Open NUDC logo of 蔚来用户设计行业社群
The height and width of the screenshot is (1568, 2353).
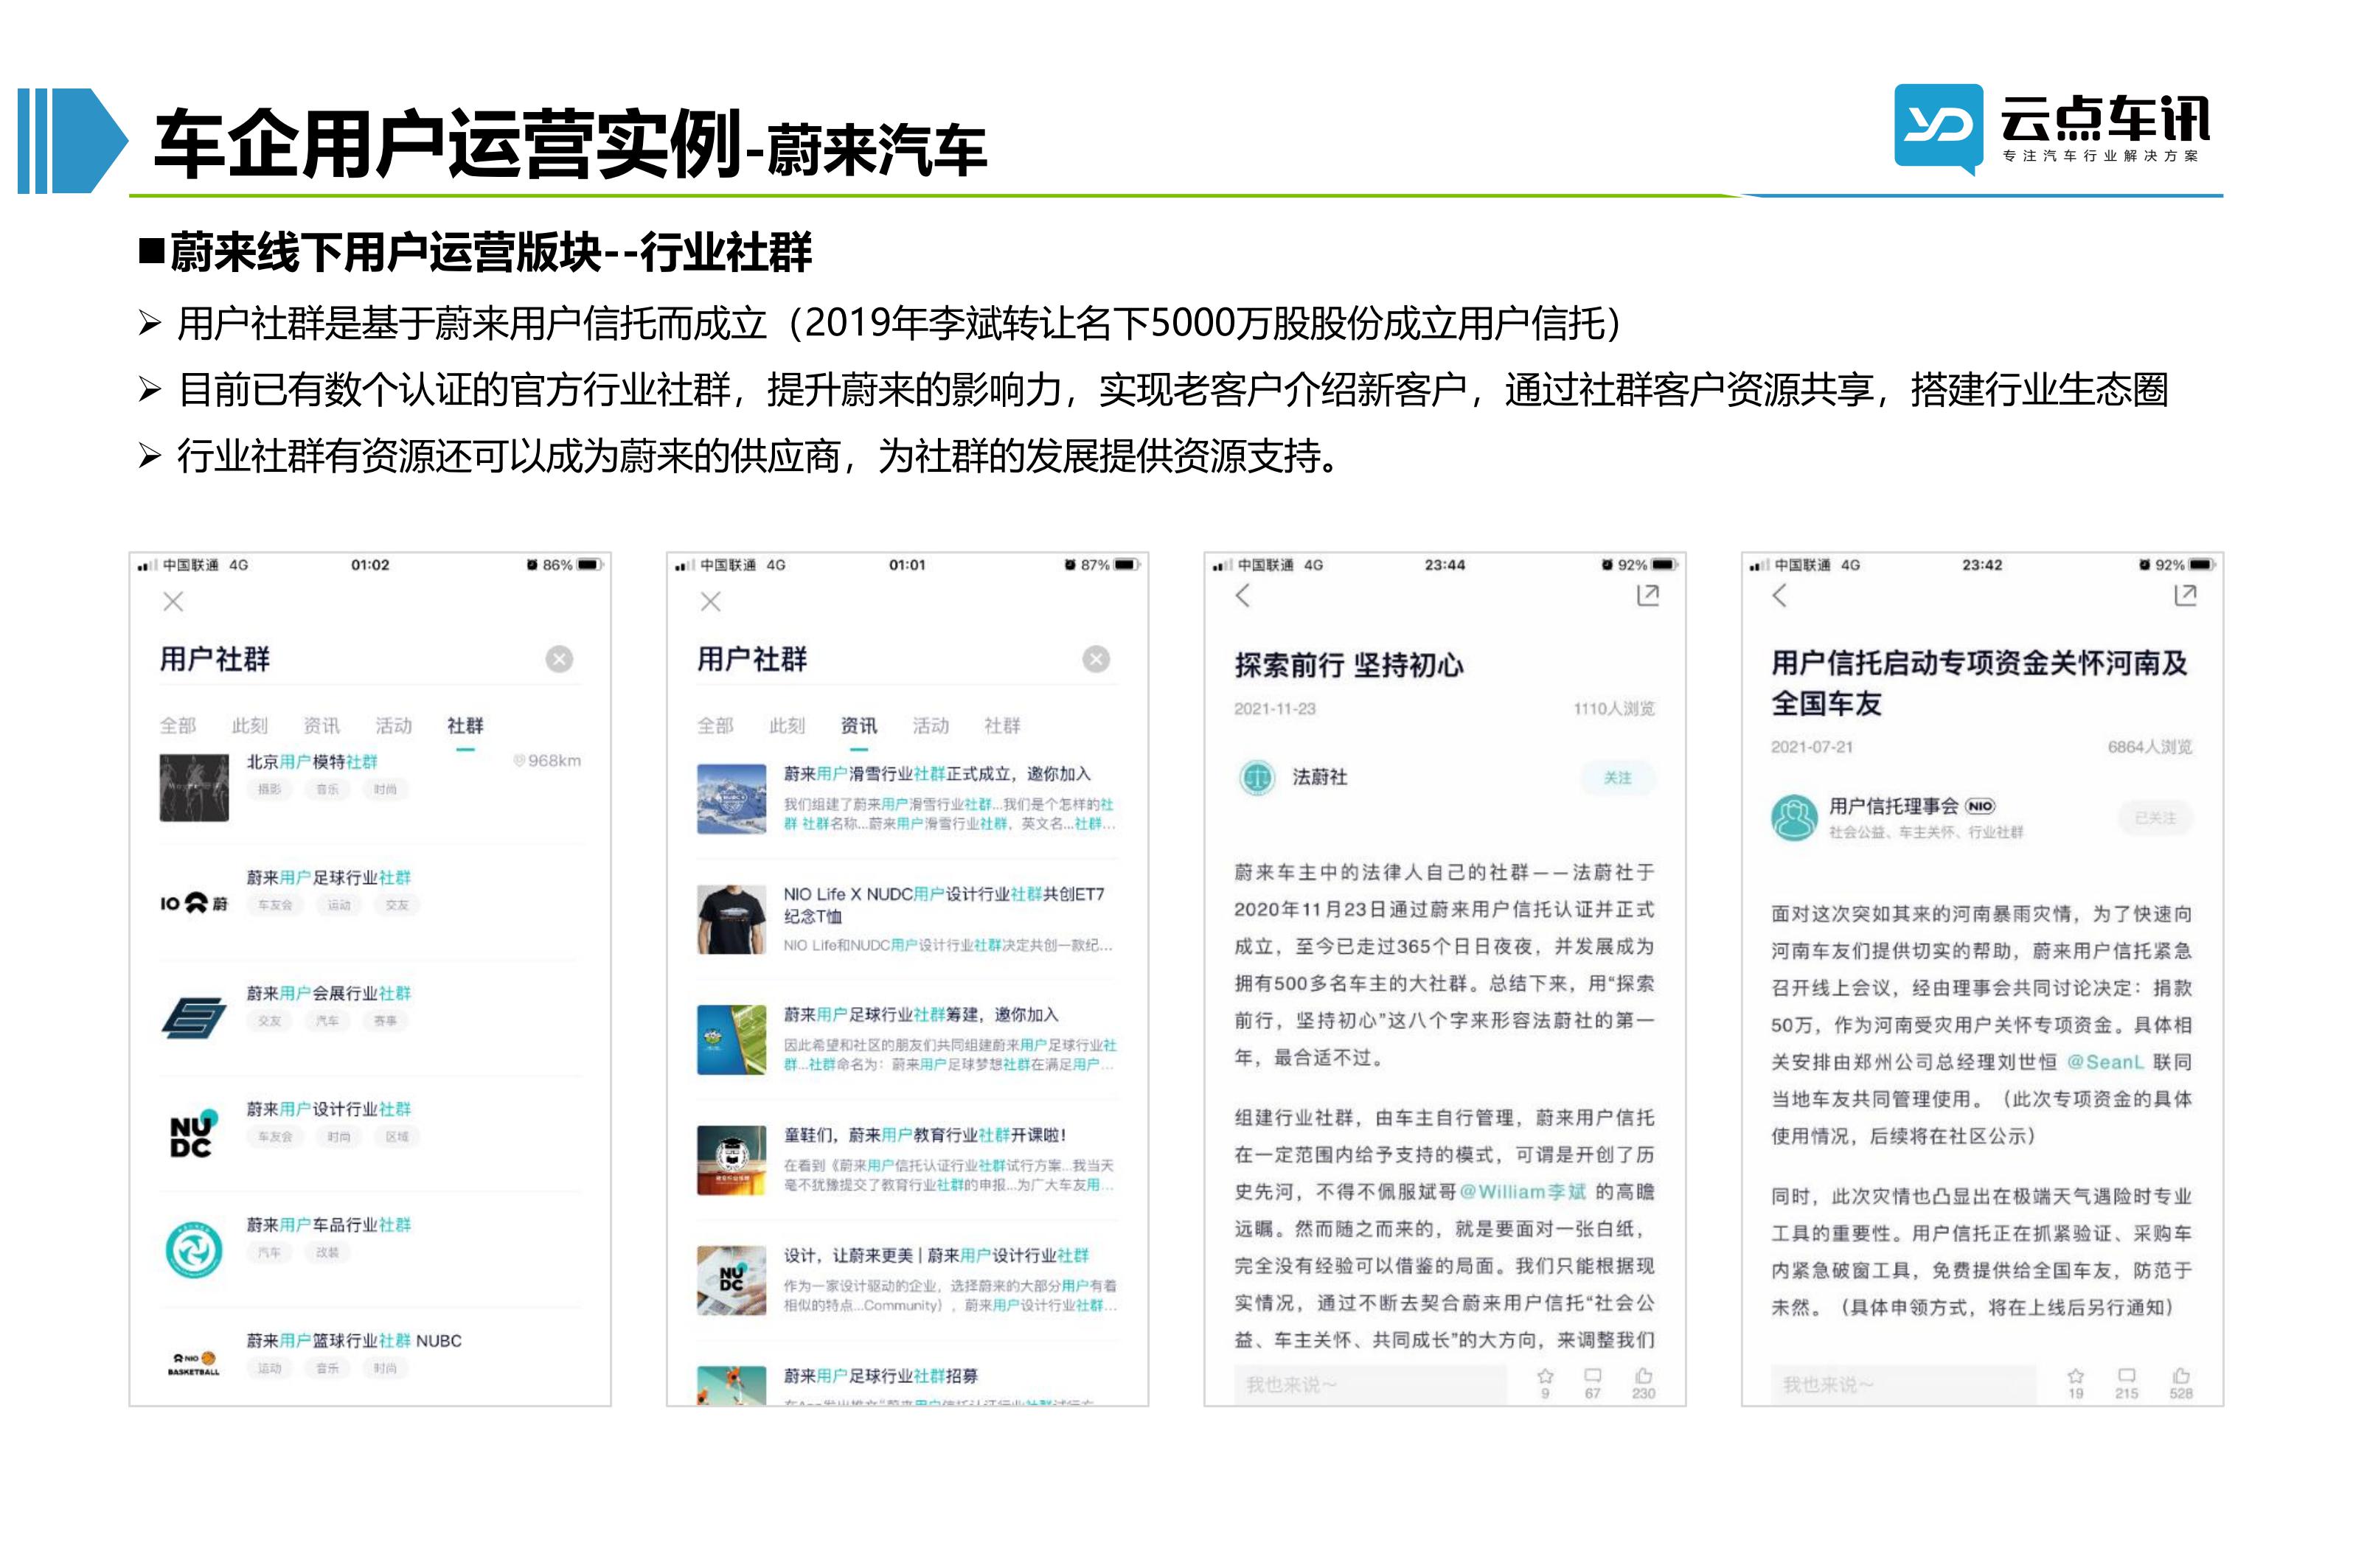[194, 1133]
